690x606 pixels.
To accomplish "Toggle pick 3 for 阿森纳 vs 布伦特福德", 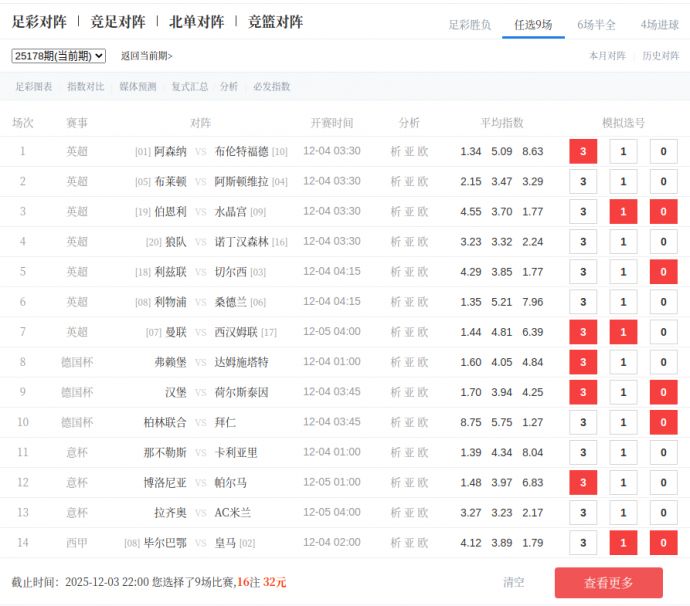I will point(583,152).
